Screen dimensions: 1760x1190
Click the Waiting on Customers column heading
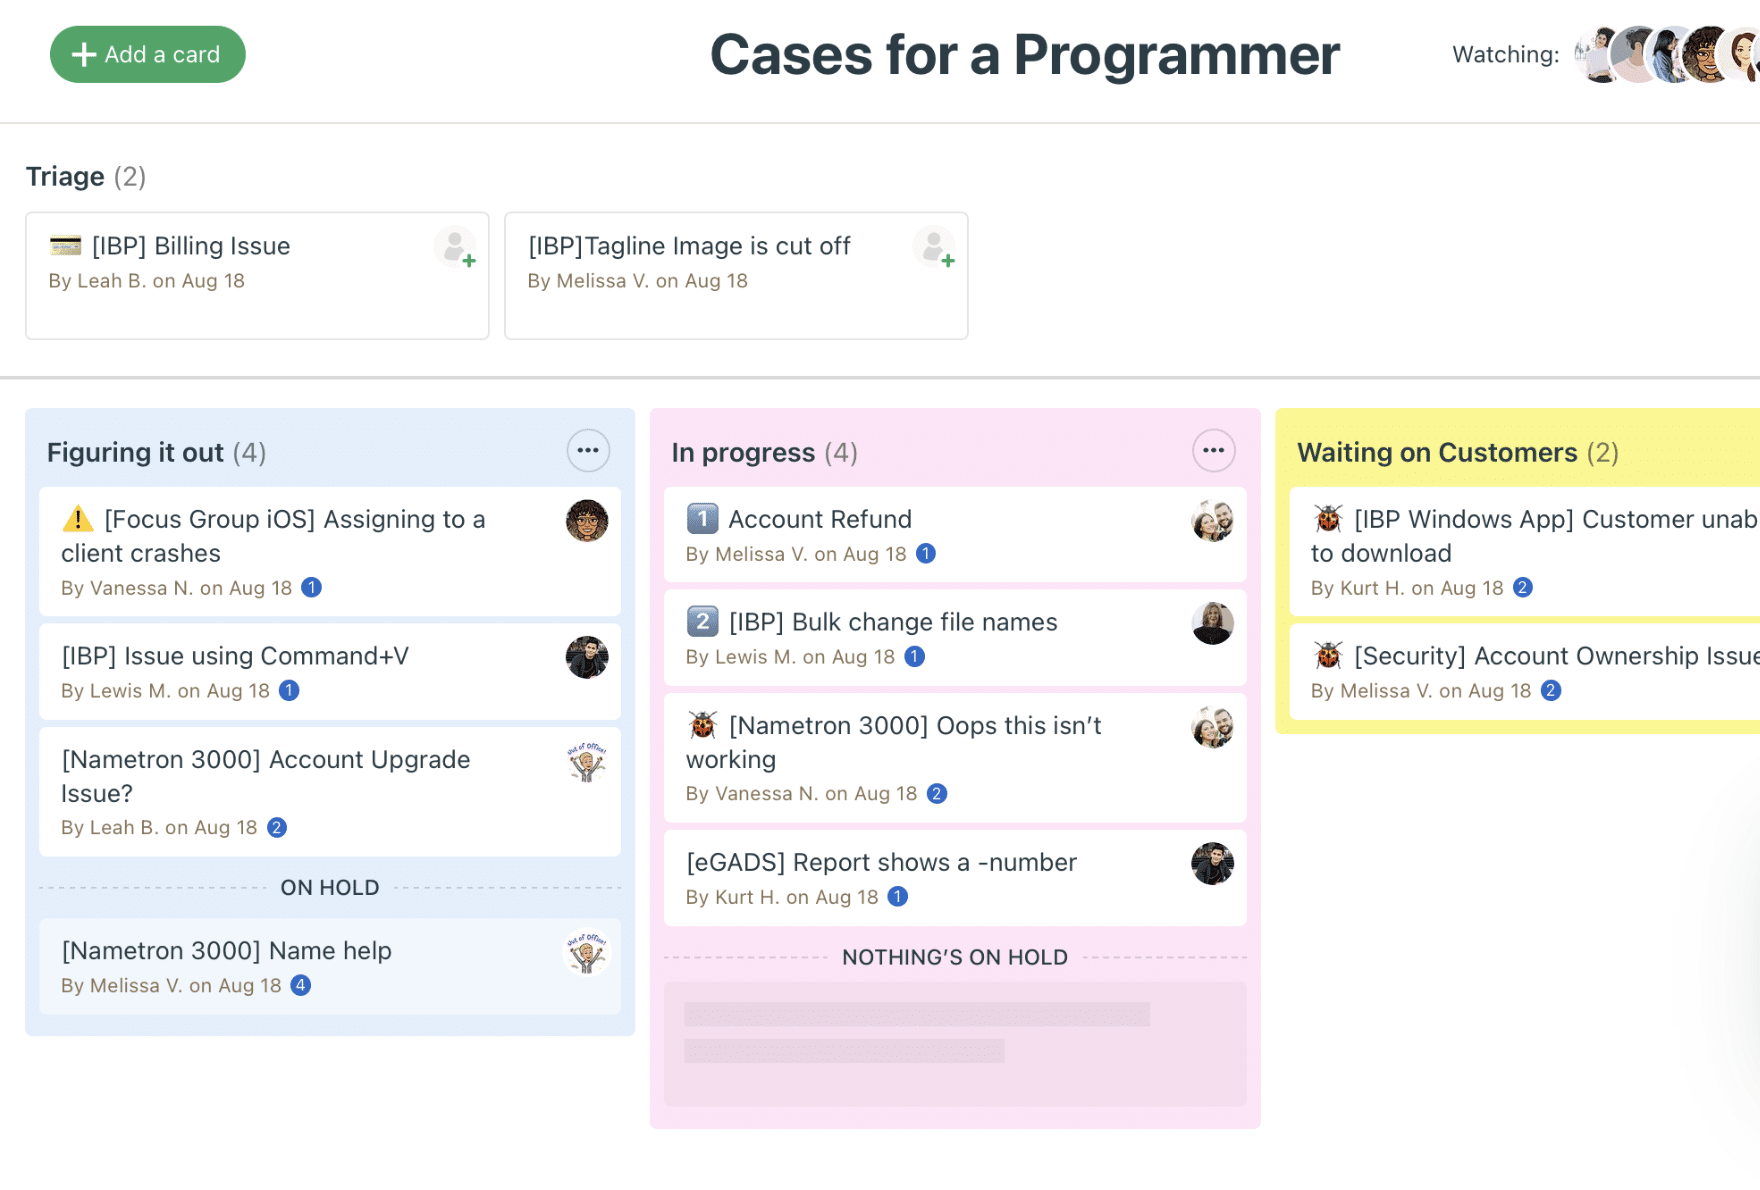[1437, 452]
